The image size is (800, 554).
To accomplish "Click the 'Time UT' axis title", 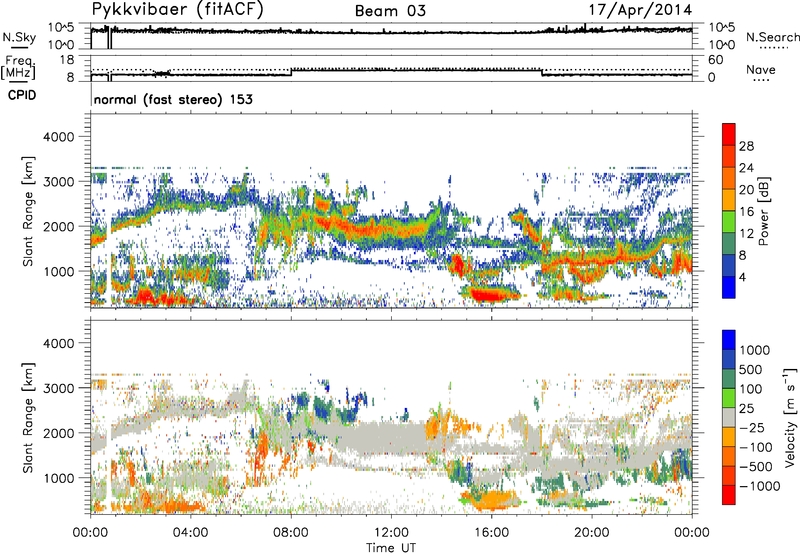I will coord(391,548).
